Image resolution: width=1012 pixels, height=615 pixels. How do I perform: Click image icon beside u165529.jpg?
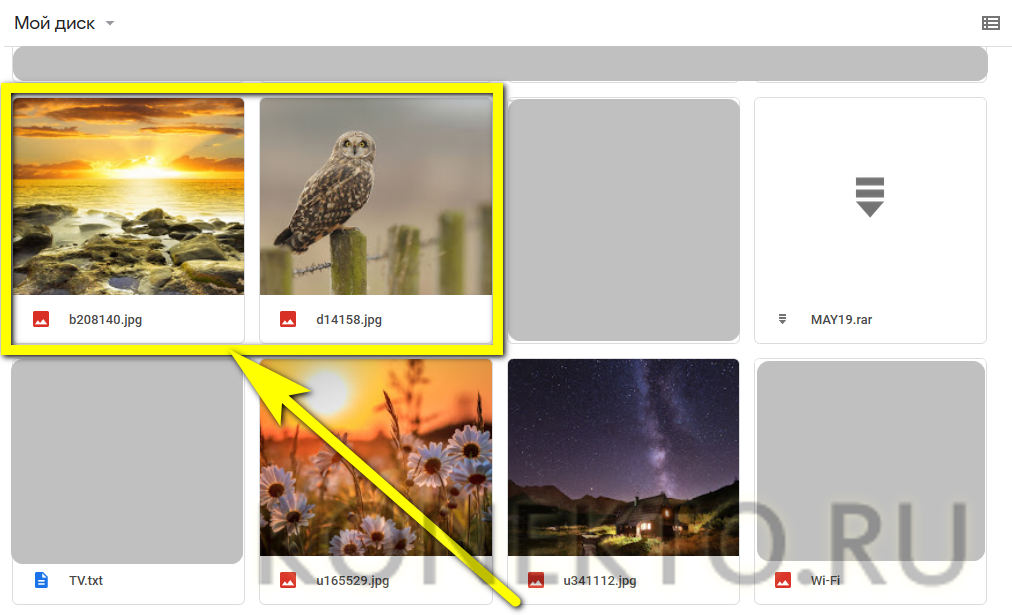288,580
